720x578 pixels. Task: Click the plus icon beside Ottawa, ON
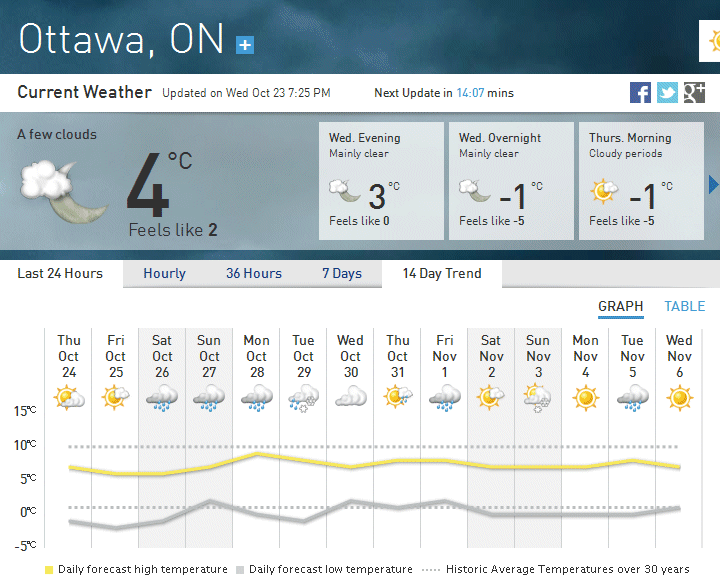(x=245, y=45)
